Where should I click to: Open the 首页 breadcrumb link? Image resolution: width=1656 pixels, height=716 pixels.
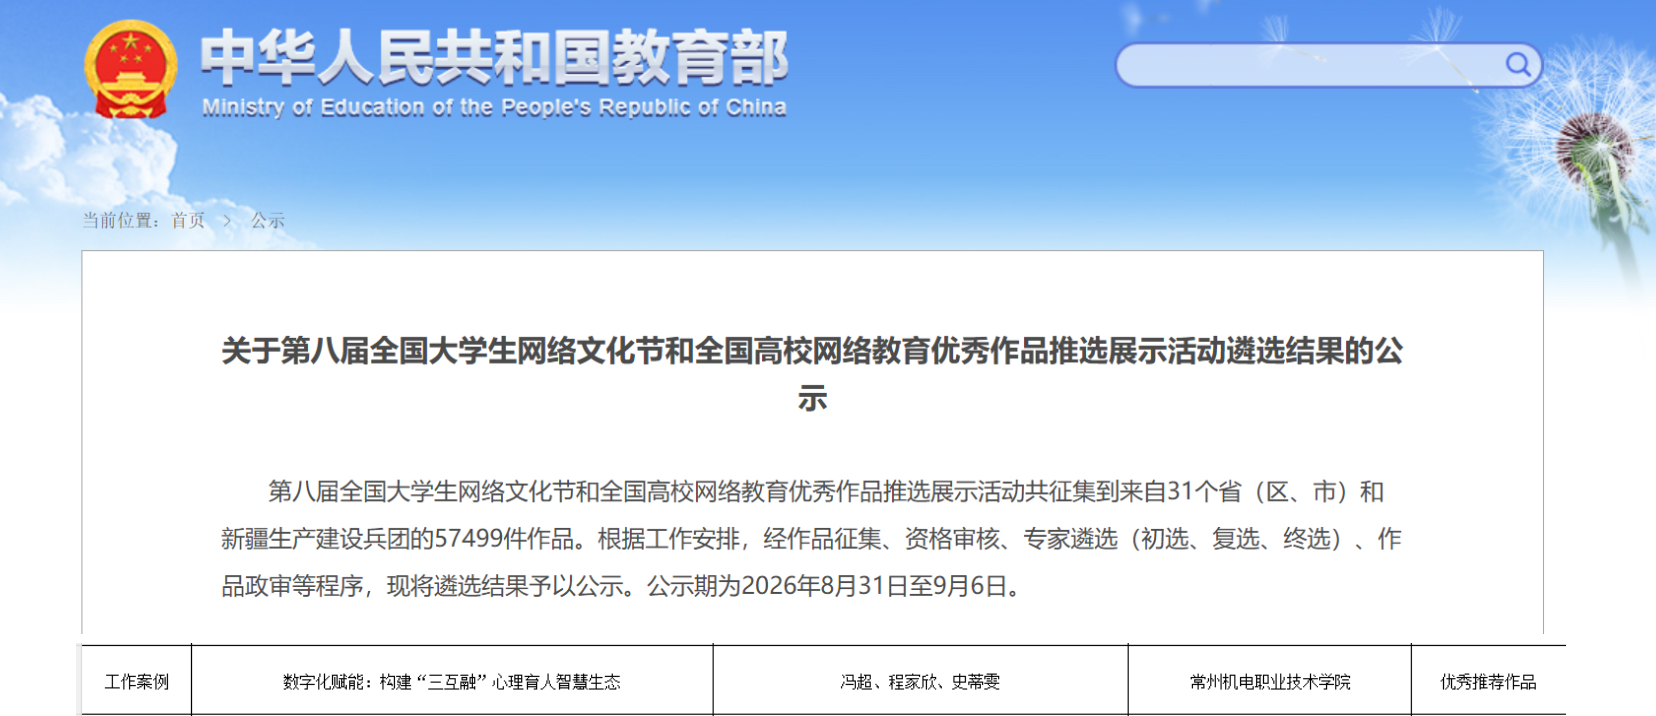pyautogui.click(x=188, y=220)
